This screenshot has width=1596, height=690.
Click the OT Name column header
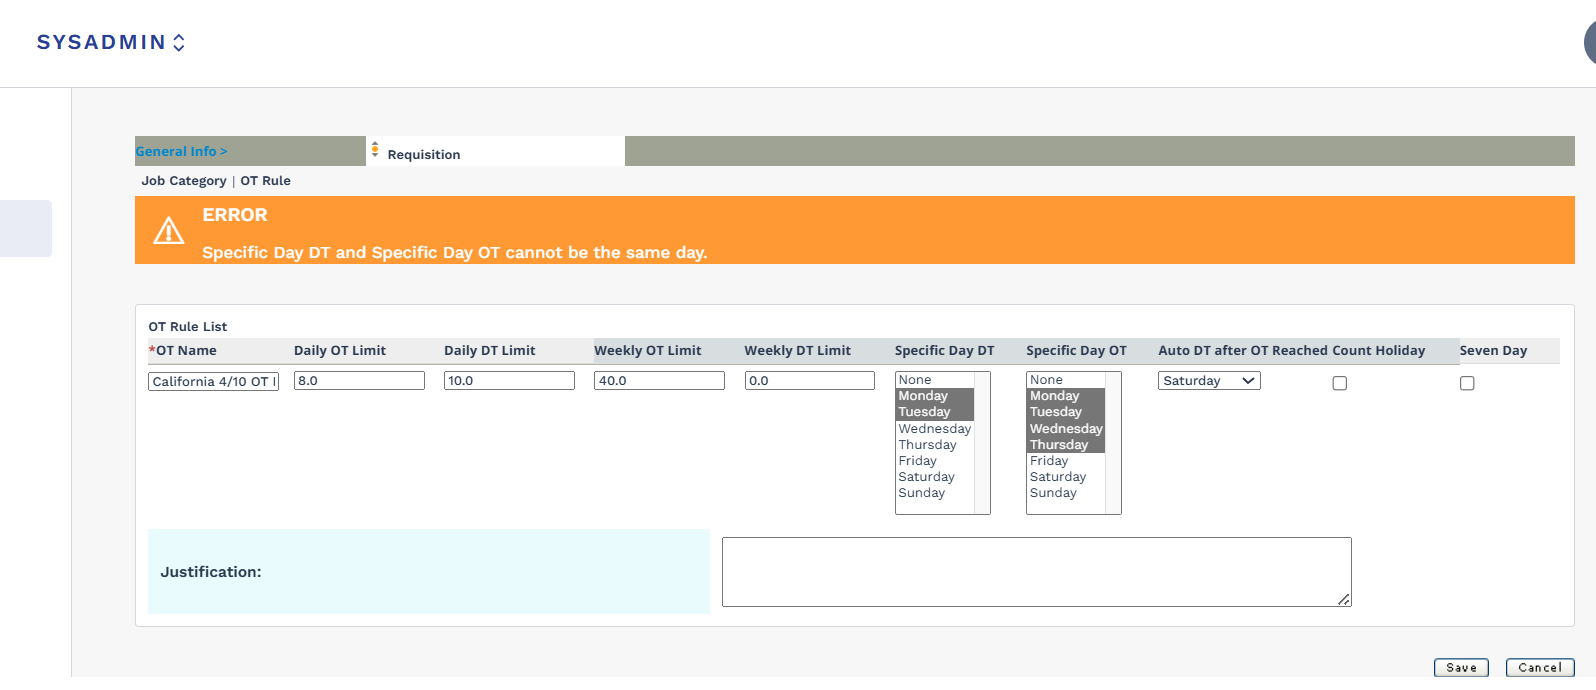point(183,351)
